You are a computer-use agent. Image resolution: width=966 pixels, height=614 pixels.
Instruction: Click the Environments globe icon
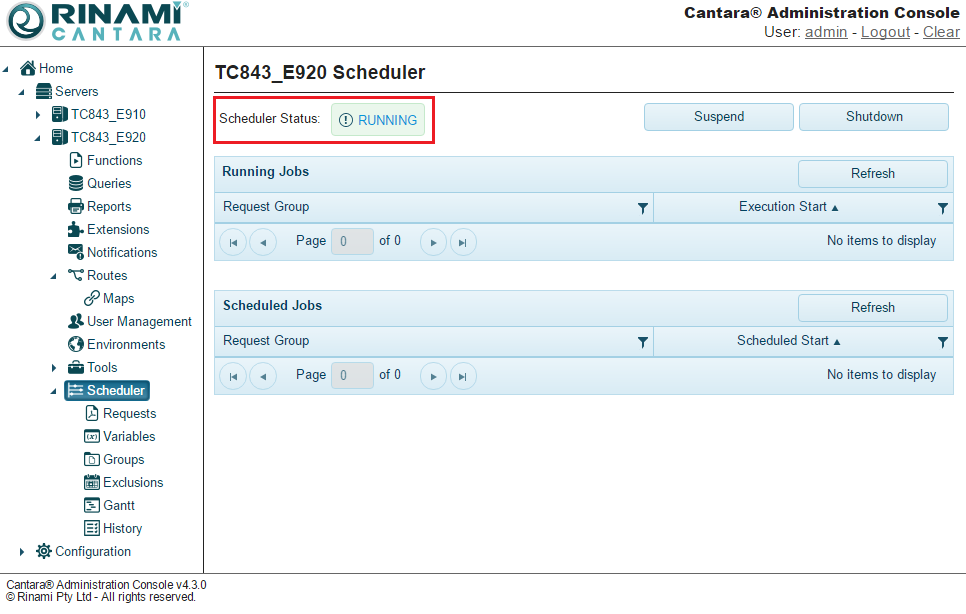click(76, 345)
